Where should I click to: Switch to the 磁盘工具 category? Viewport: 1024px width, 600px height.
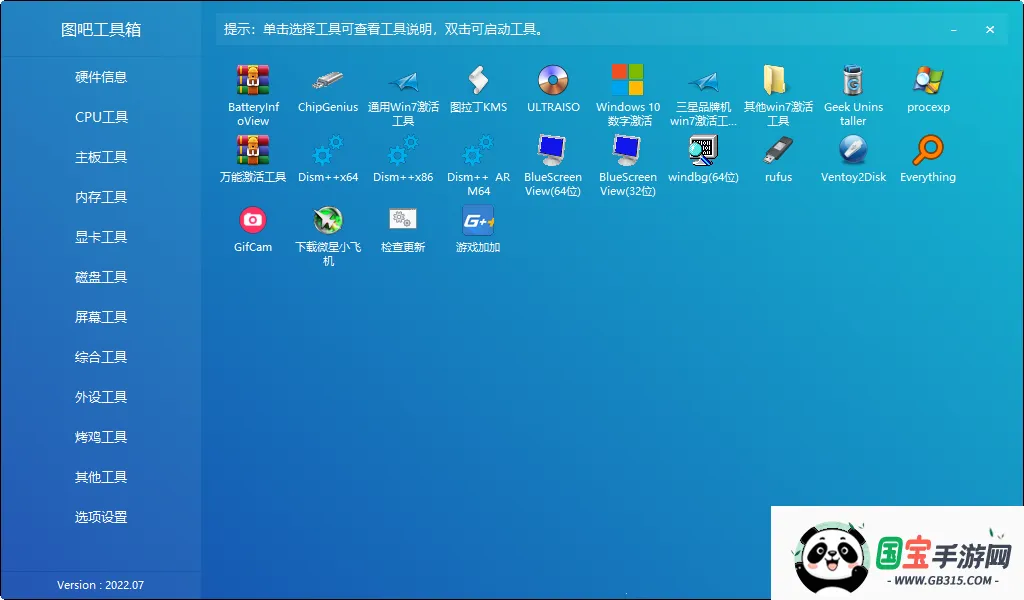100,277
